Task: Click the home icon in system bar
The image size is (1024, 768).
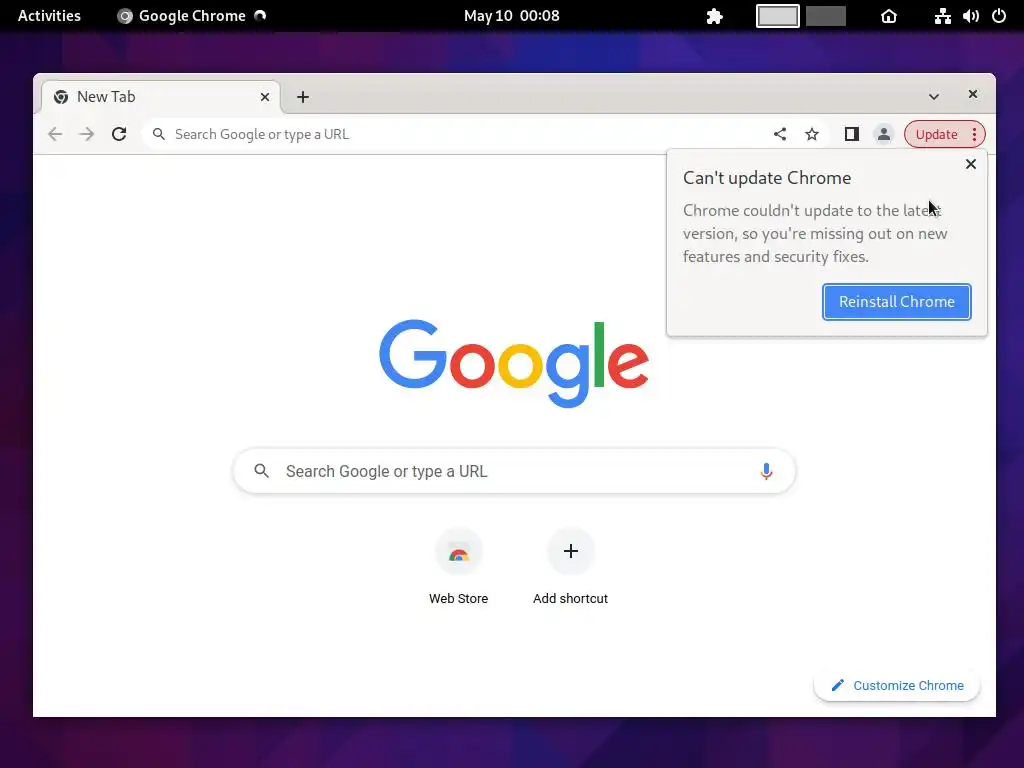Action: pyautogui.click(x=889, y=16)
